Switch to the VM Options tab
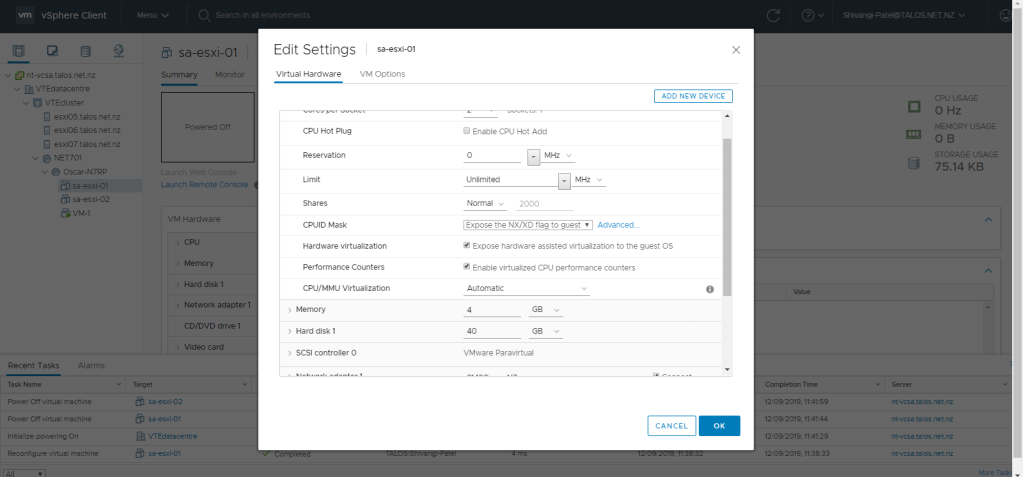The width and height of the screenshot is (1023, 477). click(381, 74)
